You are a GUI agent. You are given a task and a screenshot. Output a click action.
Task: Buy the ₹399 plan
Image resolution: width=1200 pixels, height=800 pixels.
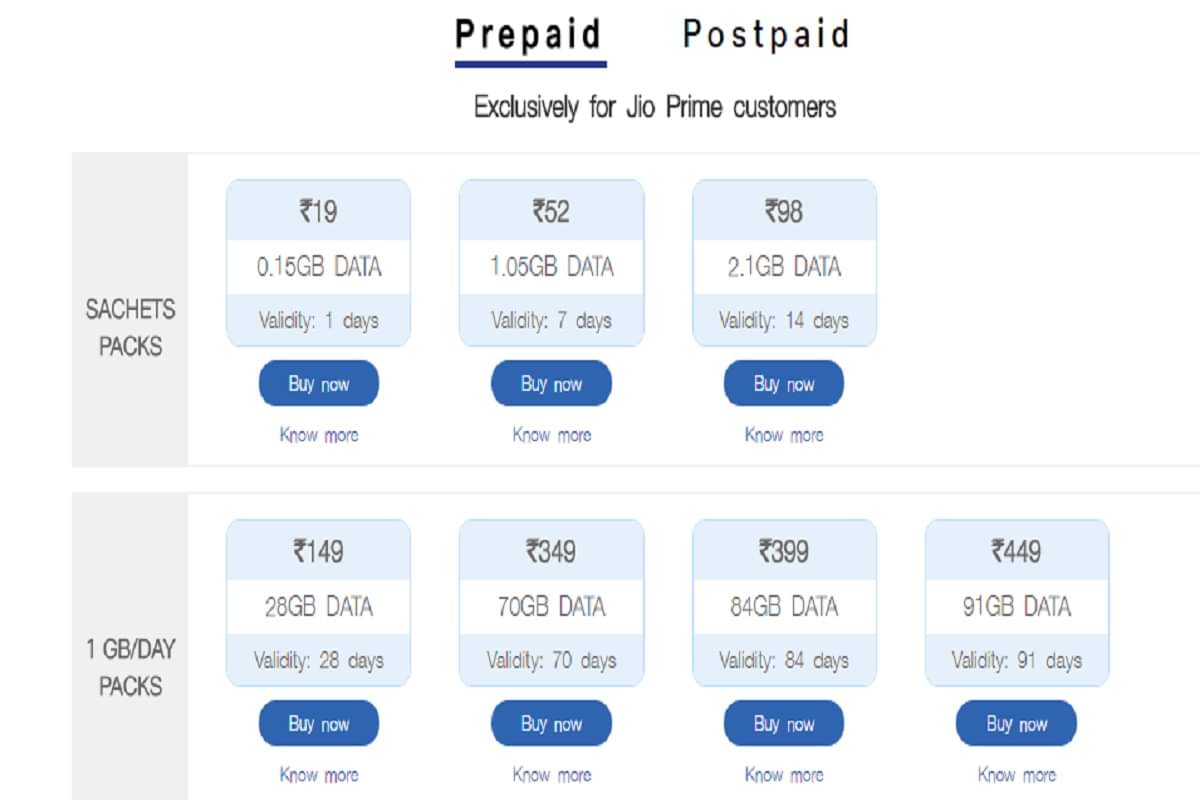[784, 723]
